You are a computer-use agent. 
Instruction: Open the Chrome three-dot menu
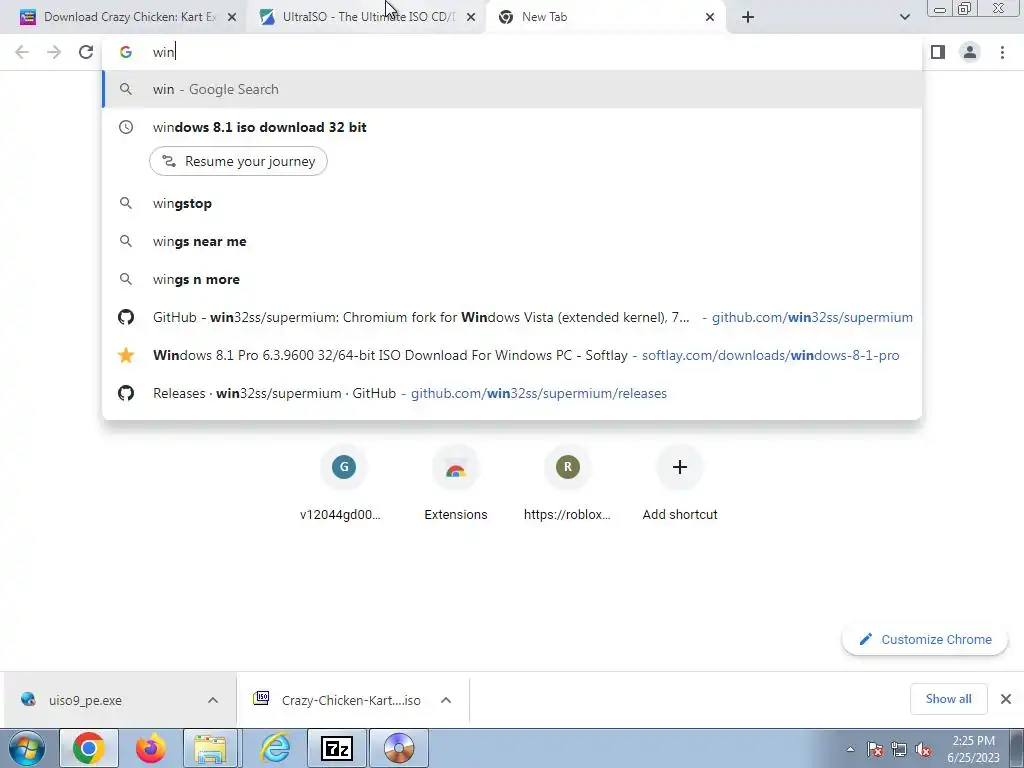point(1002,52)
